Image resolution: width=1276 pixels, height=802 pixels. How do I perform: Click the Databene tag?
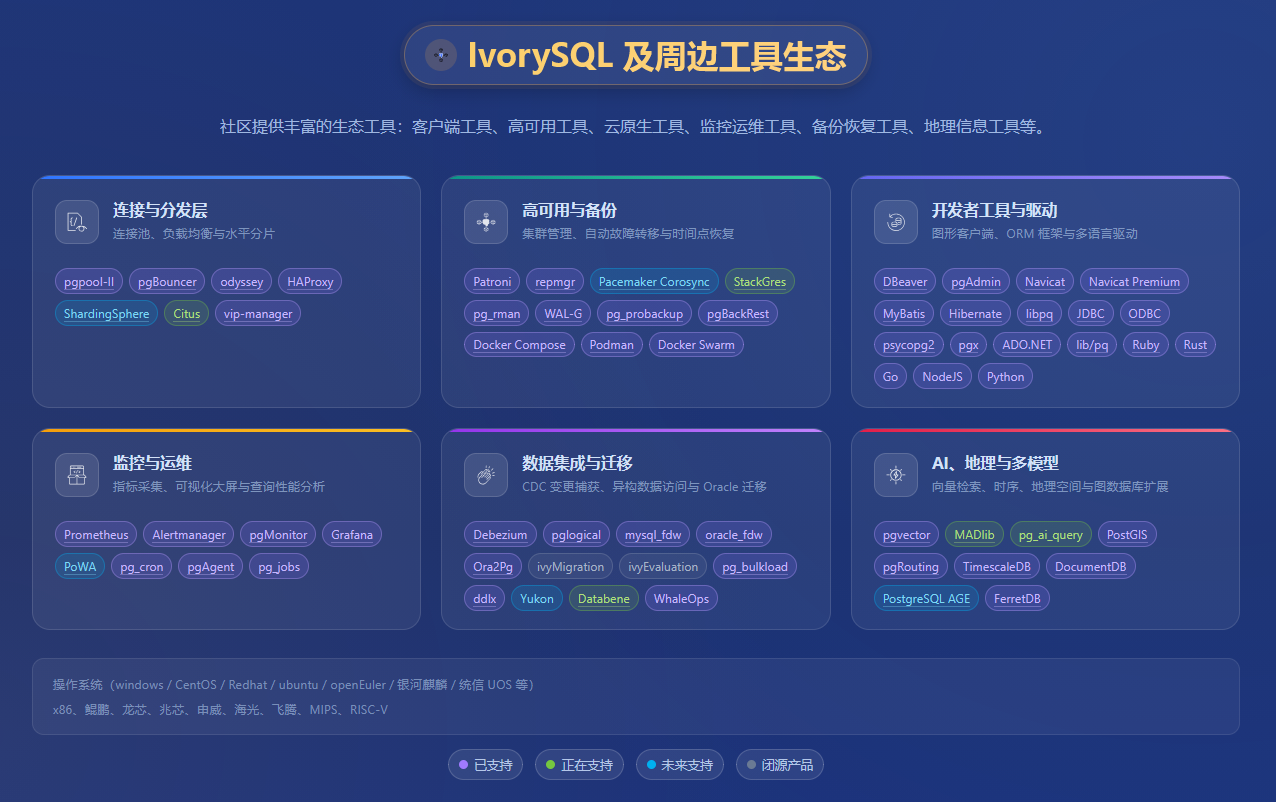tap(604, 599)
